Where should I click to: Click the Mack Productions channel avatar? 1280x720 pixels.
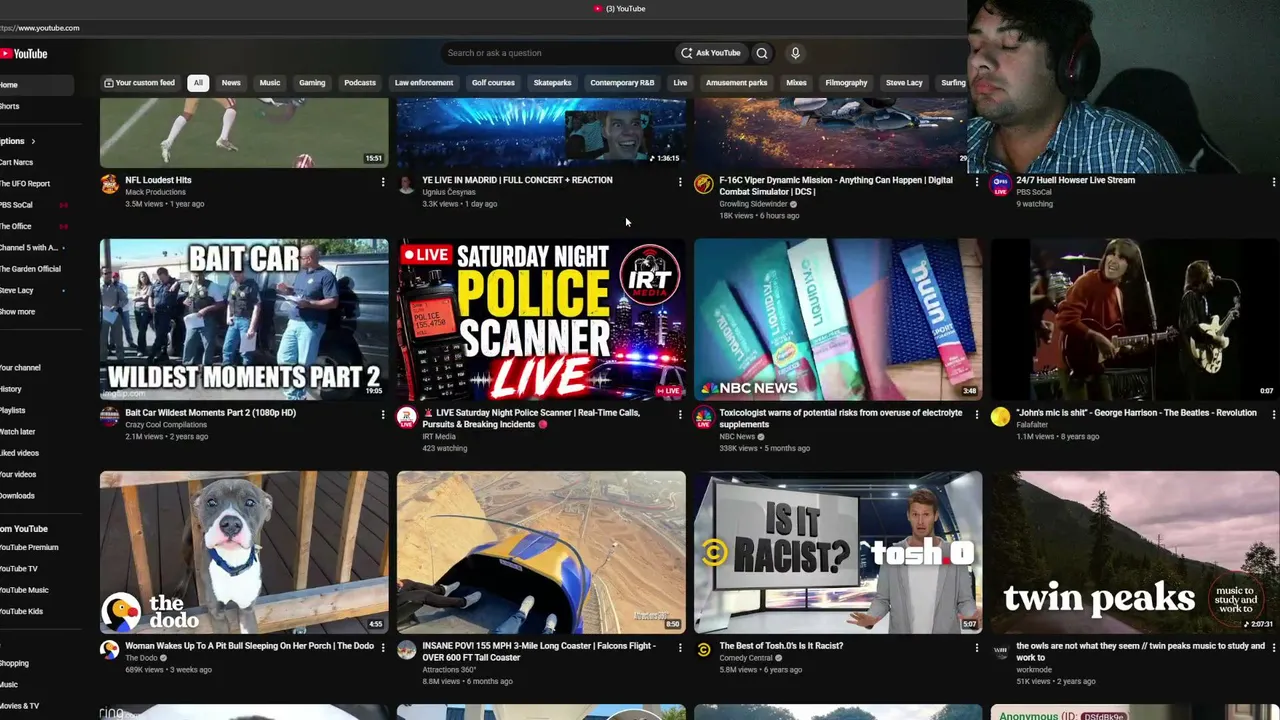click(x=110, y=184)
